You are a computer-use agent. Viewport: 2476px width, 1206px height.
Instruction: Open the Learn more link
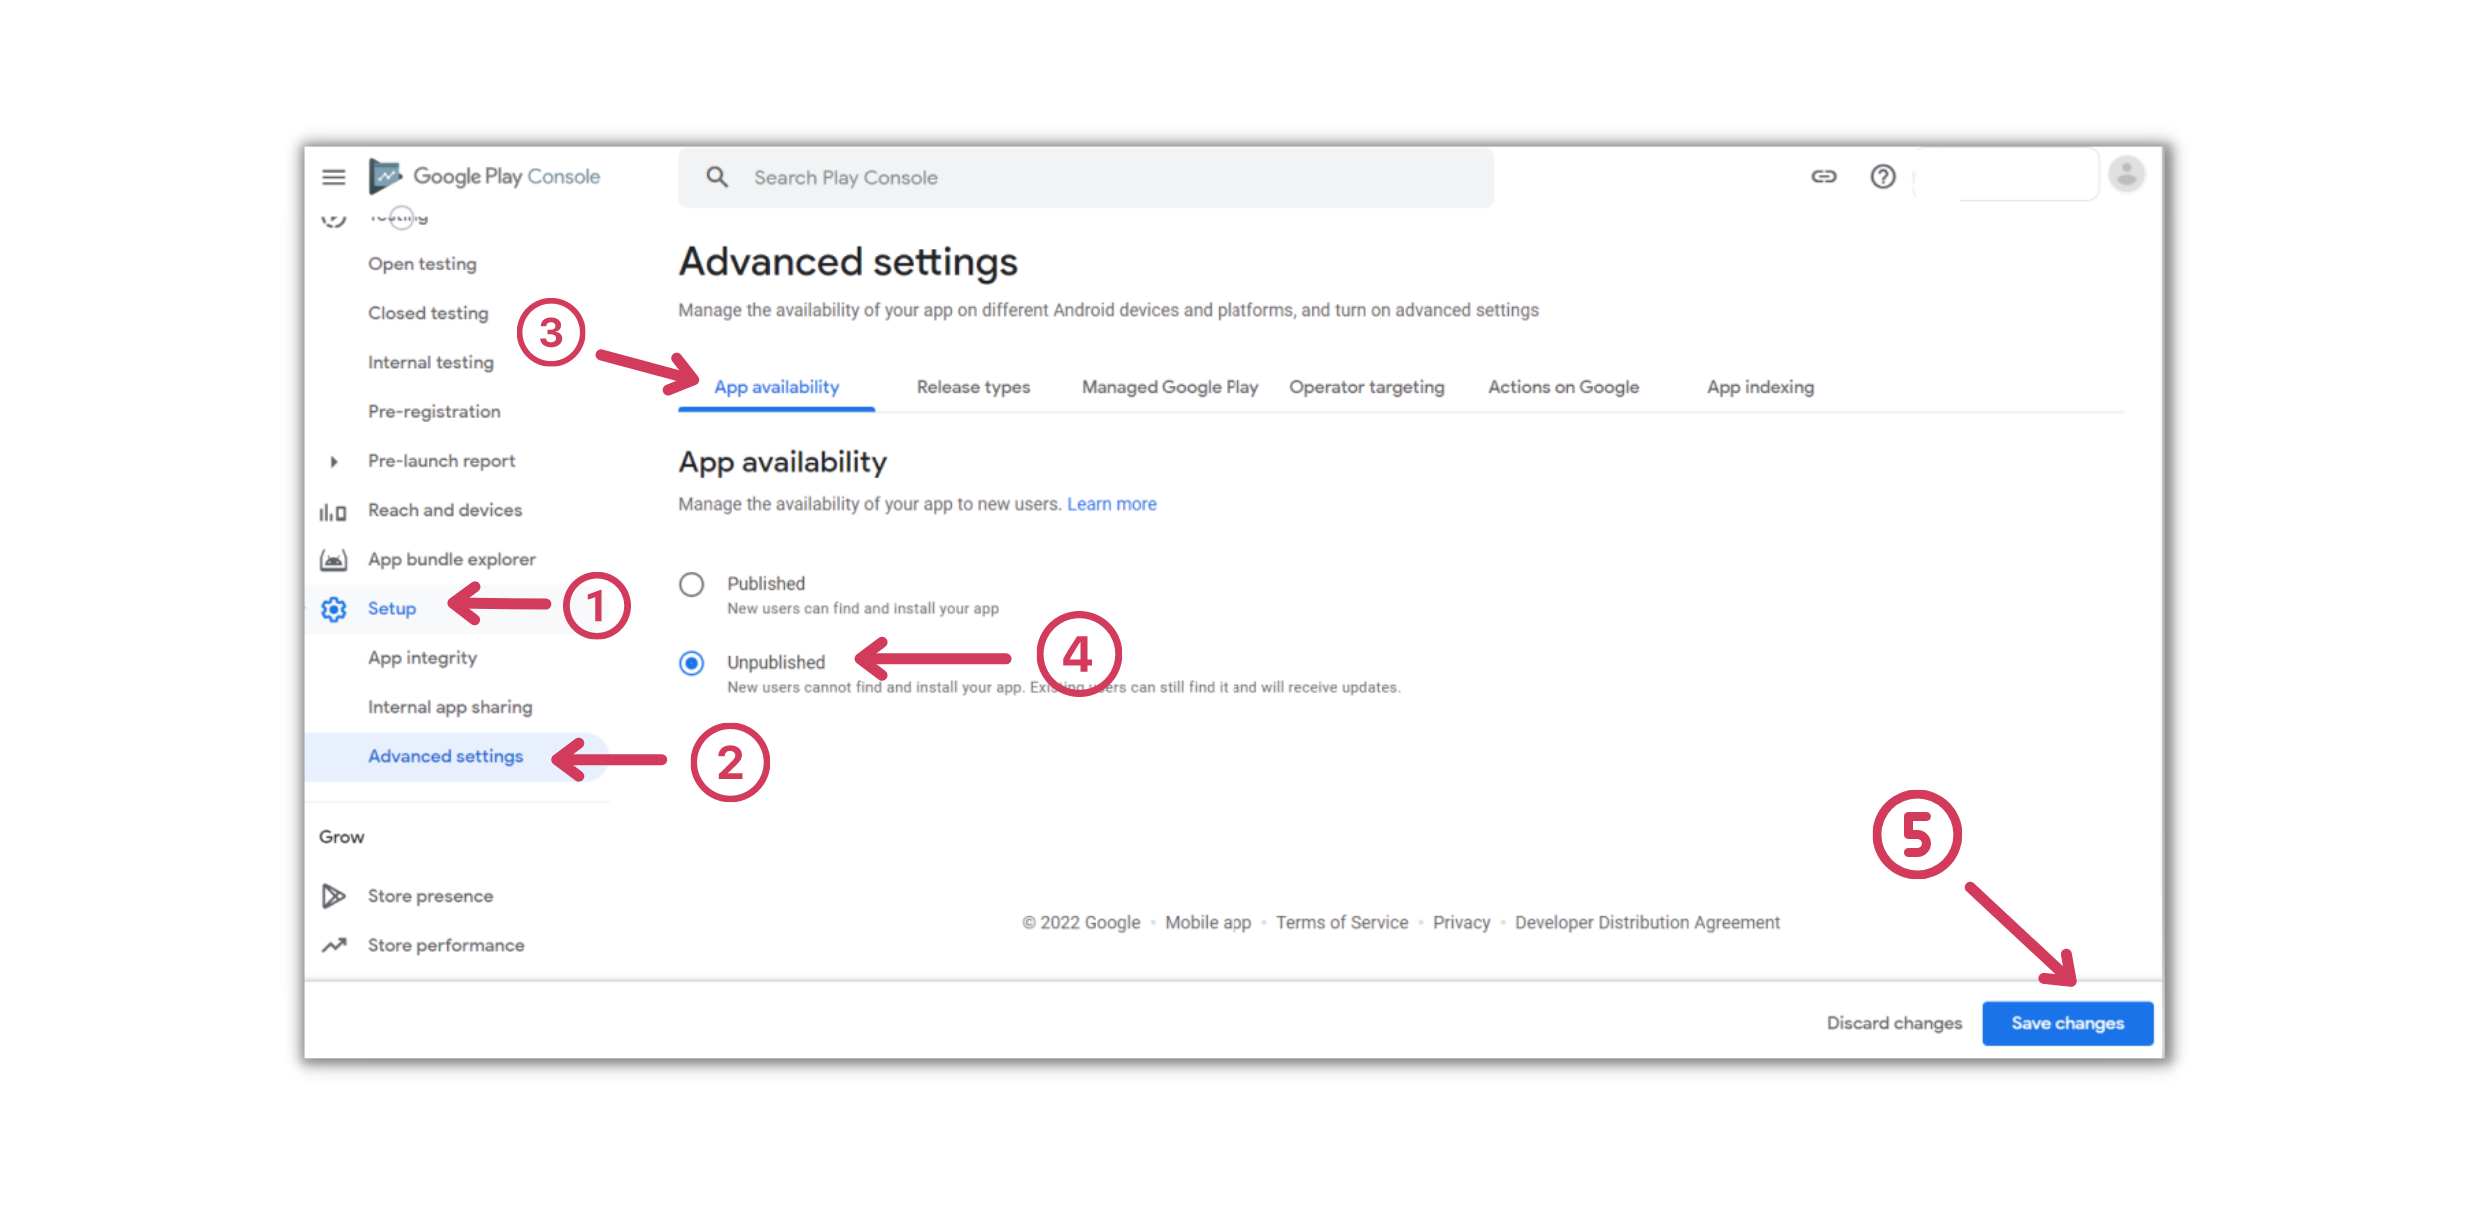(1111, 504)
